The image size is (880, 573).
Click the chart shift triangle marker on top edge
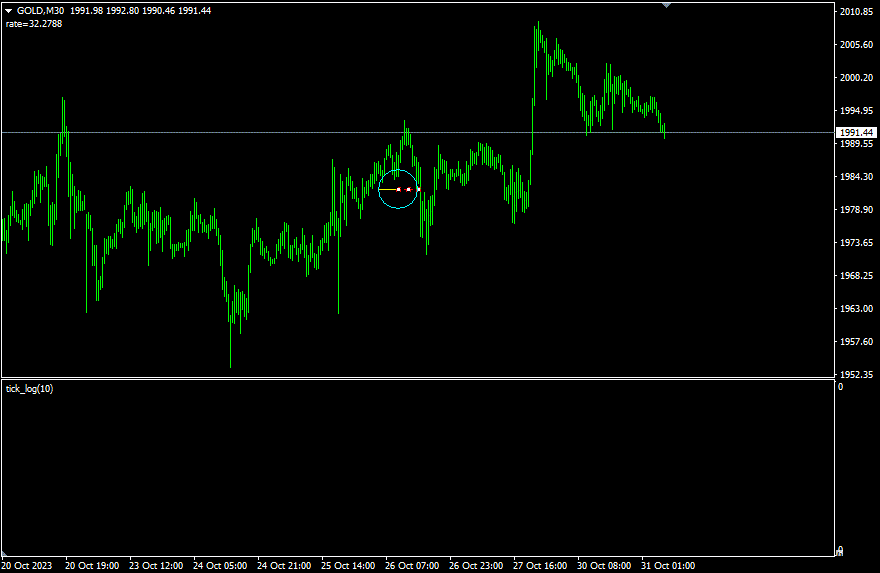click(666, 5)
